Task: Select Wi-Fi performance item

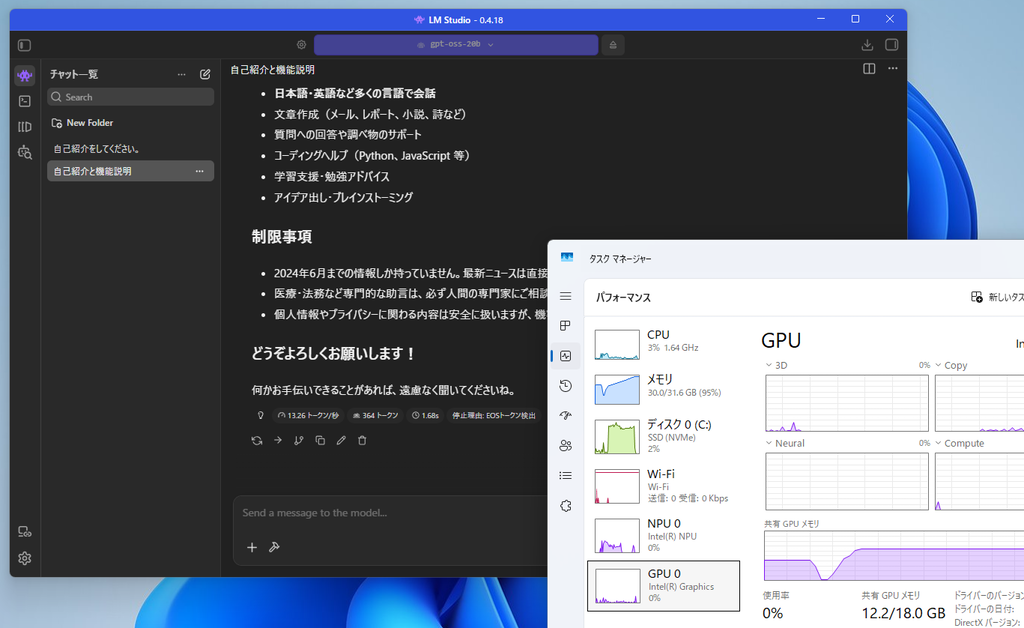Action: click(664, 486)
